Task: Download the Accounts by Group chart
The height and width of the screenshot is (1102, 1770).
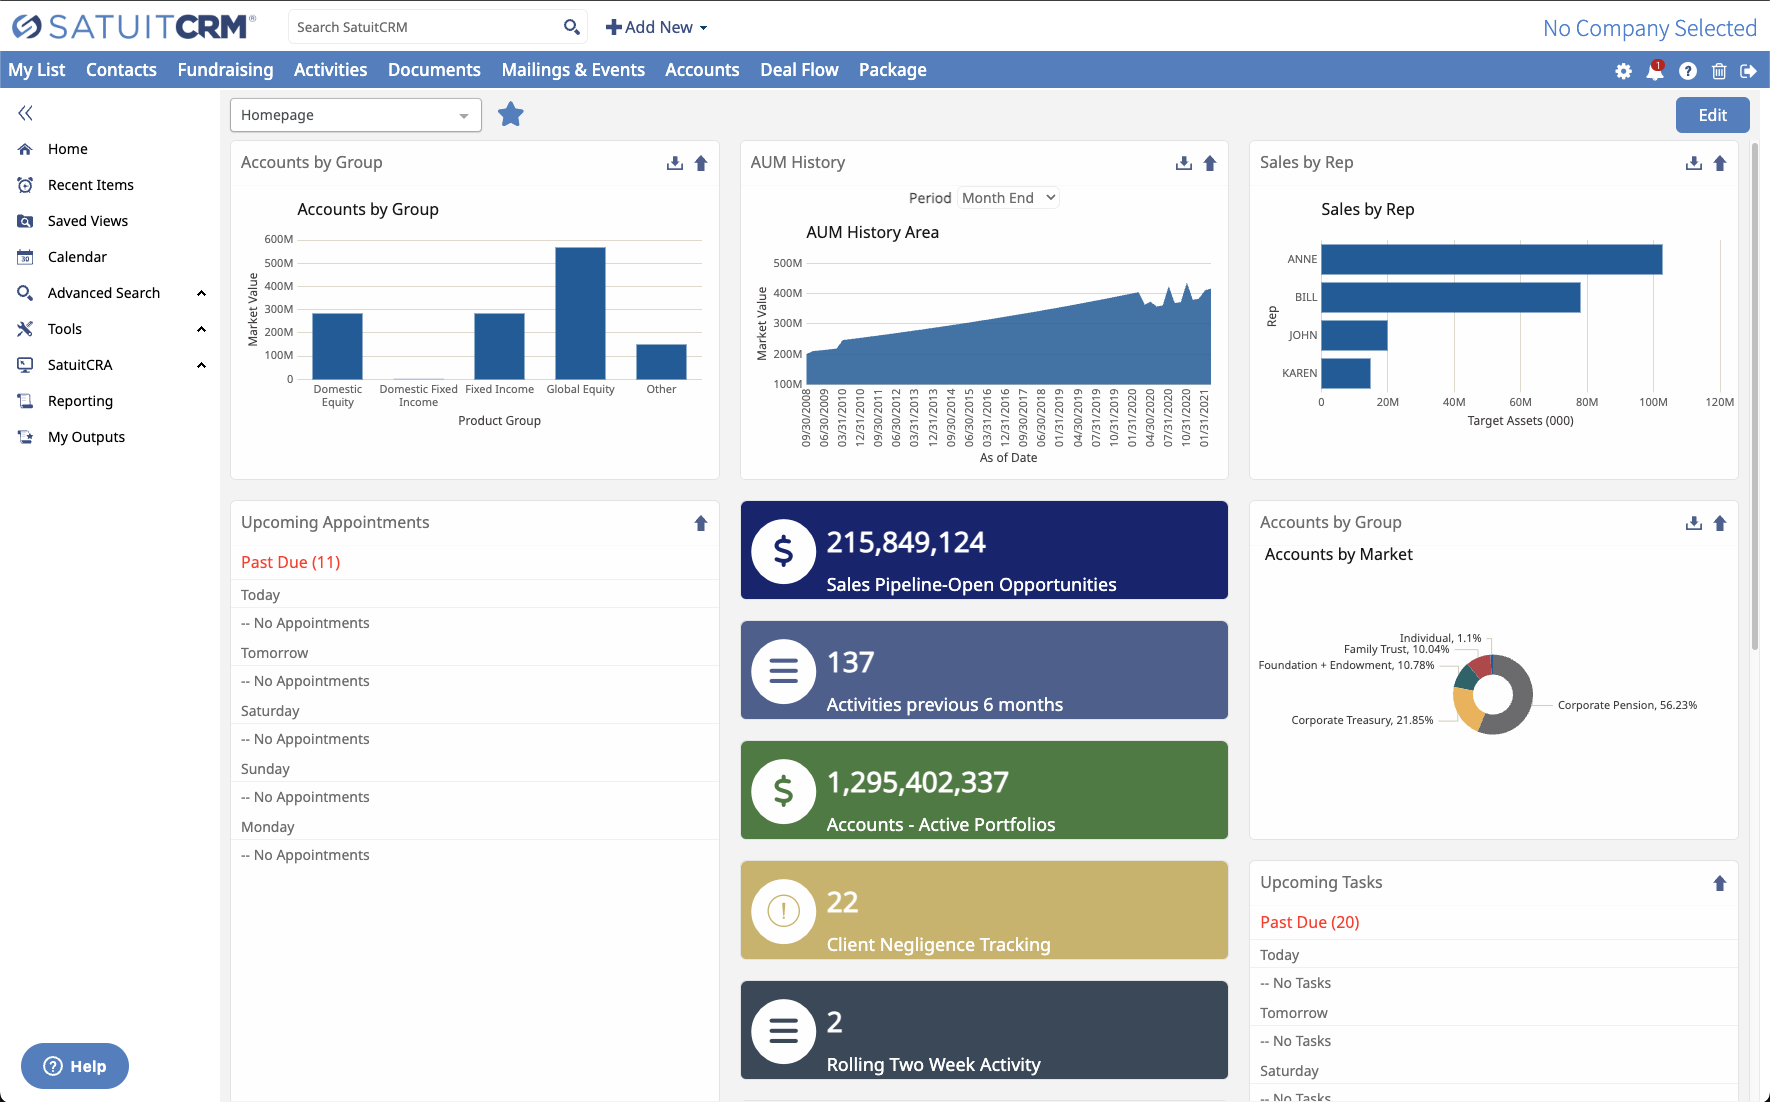Action: 675,162
